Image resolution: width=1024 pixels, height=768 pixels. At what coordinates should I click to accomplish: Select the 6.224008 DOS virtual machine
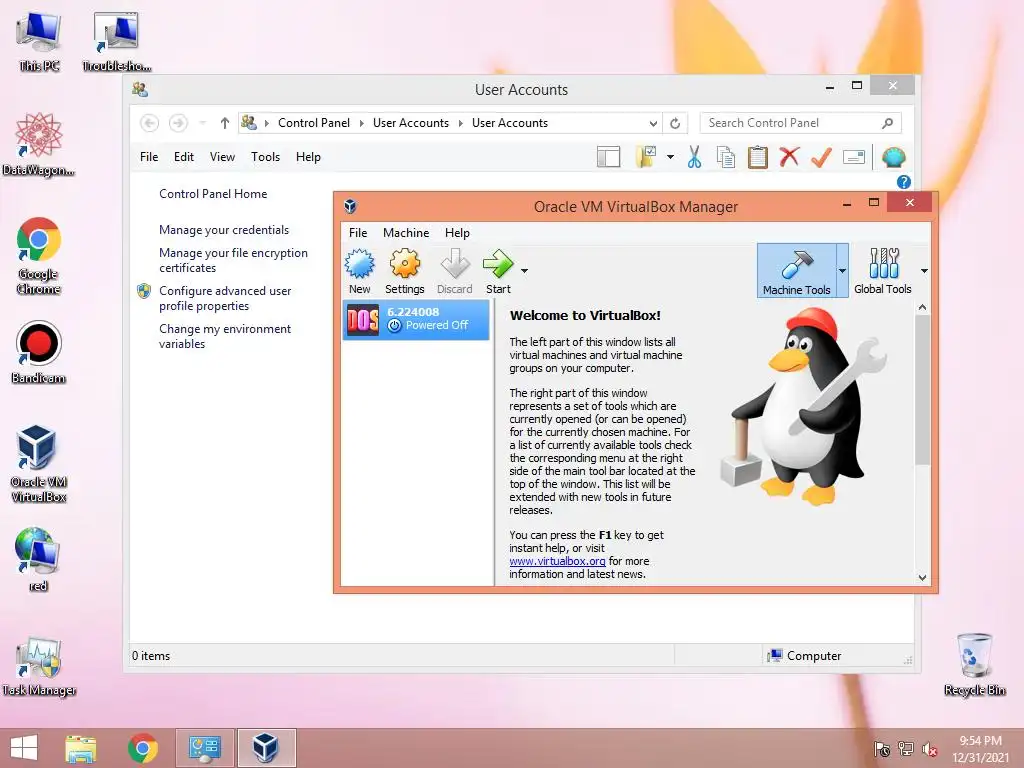point(416,319)
